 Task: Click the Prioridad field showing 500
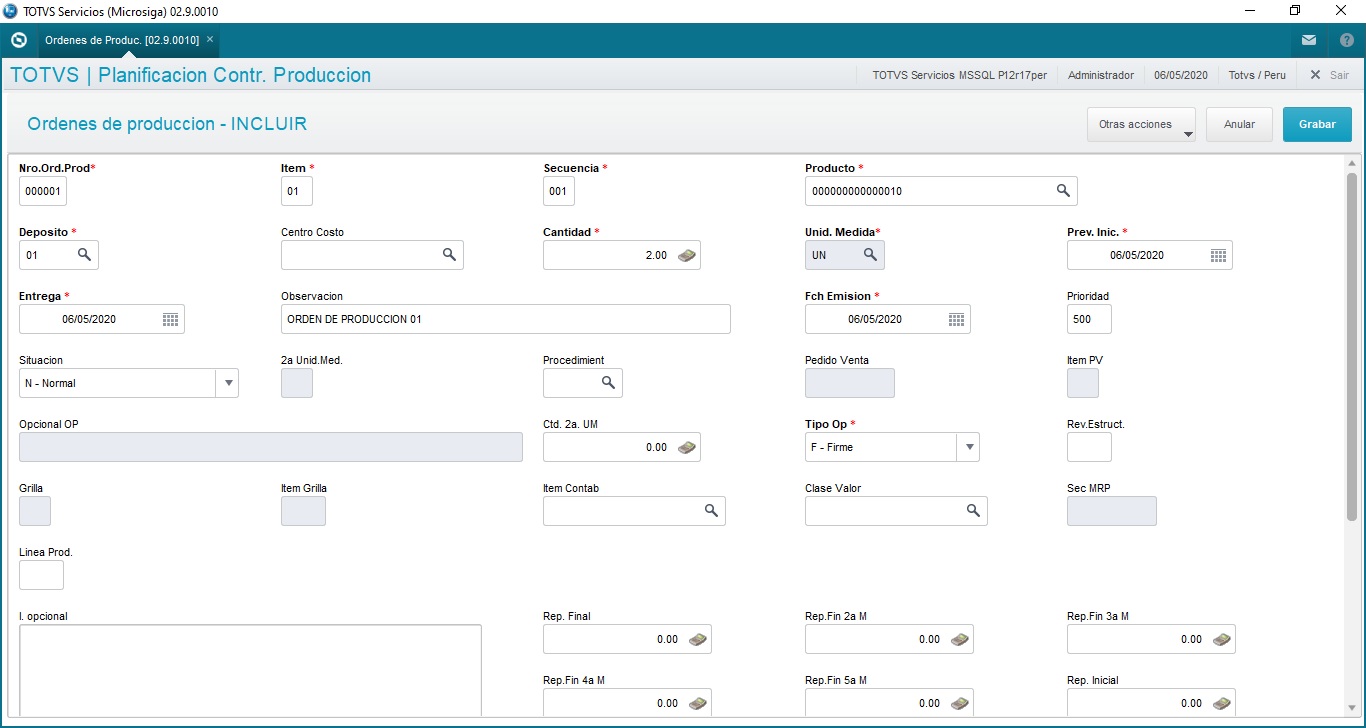point(1089,319)
